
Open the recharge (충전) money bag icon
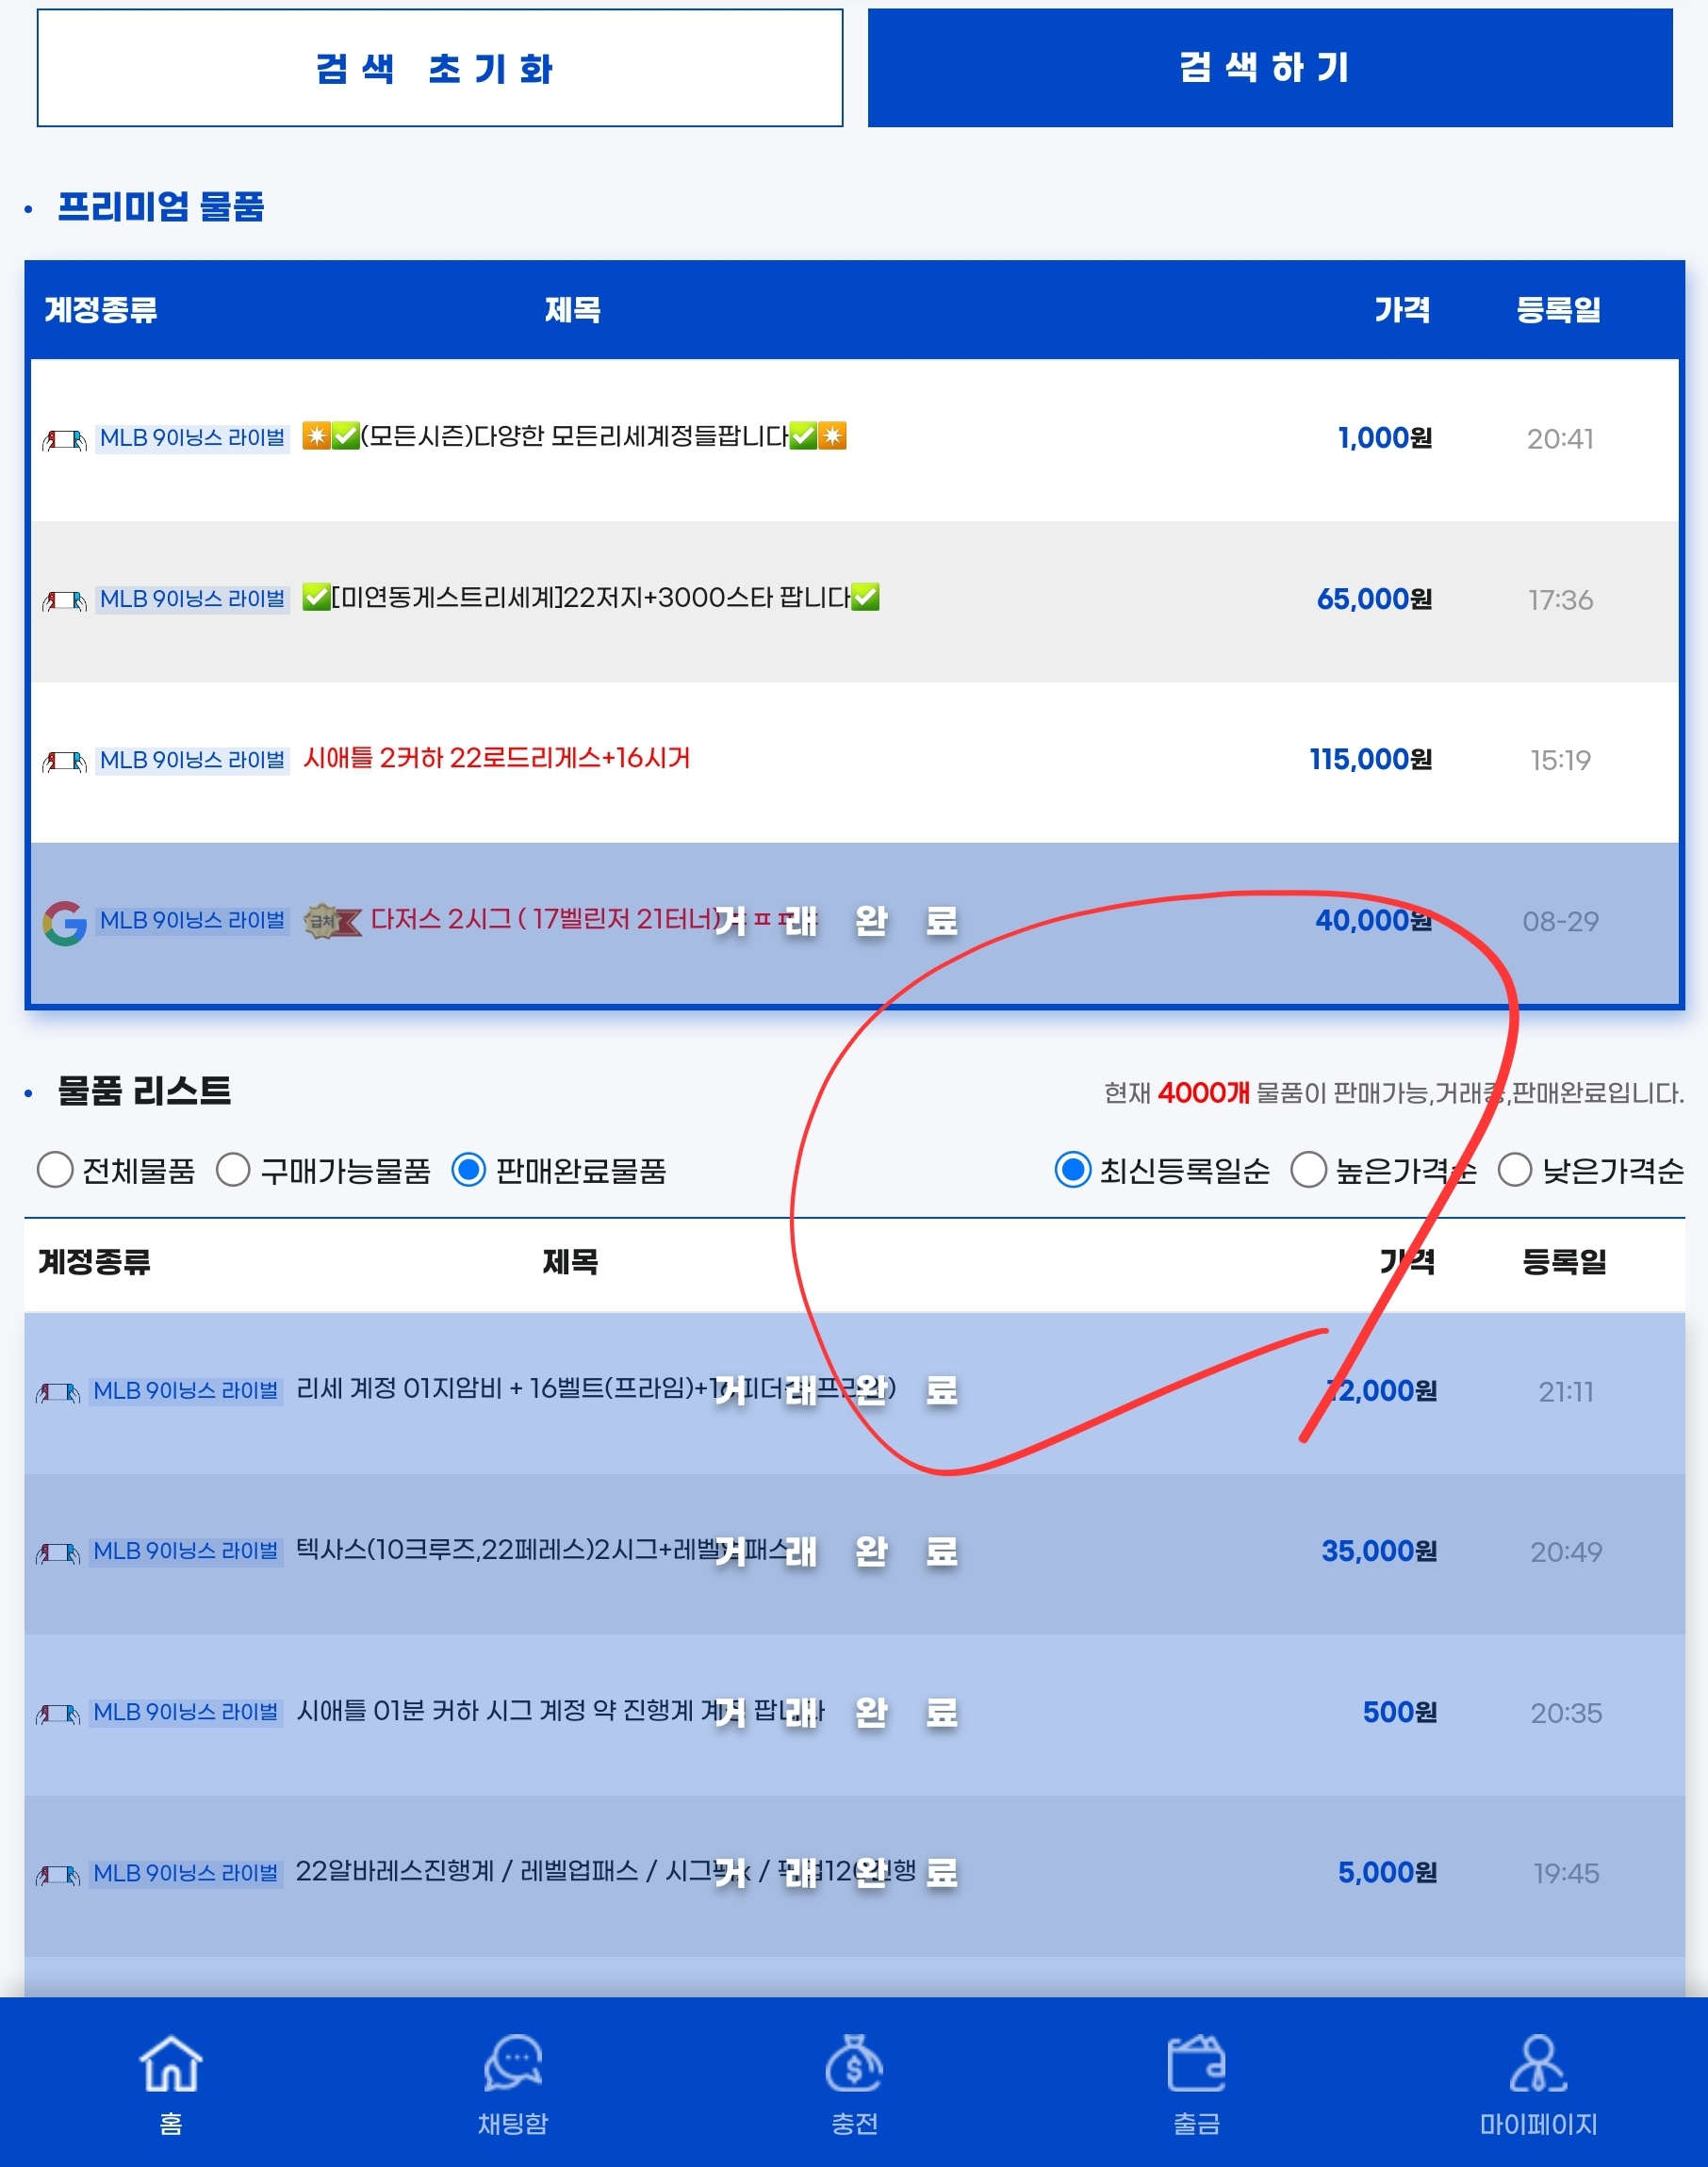point(854,2065)
